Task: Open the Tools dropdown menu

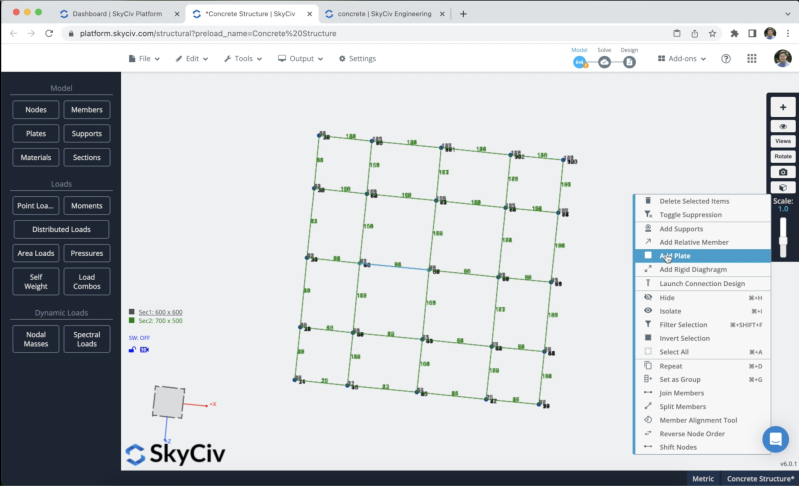Action: pyautogui.click(x=243, y=59)
